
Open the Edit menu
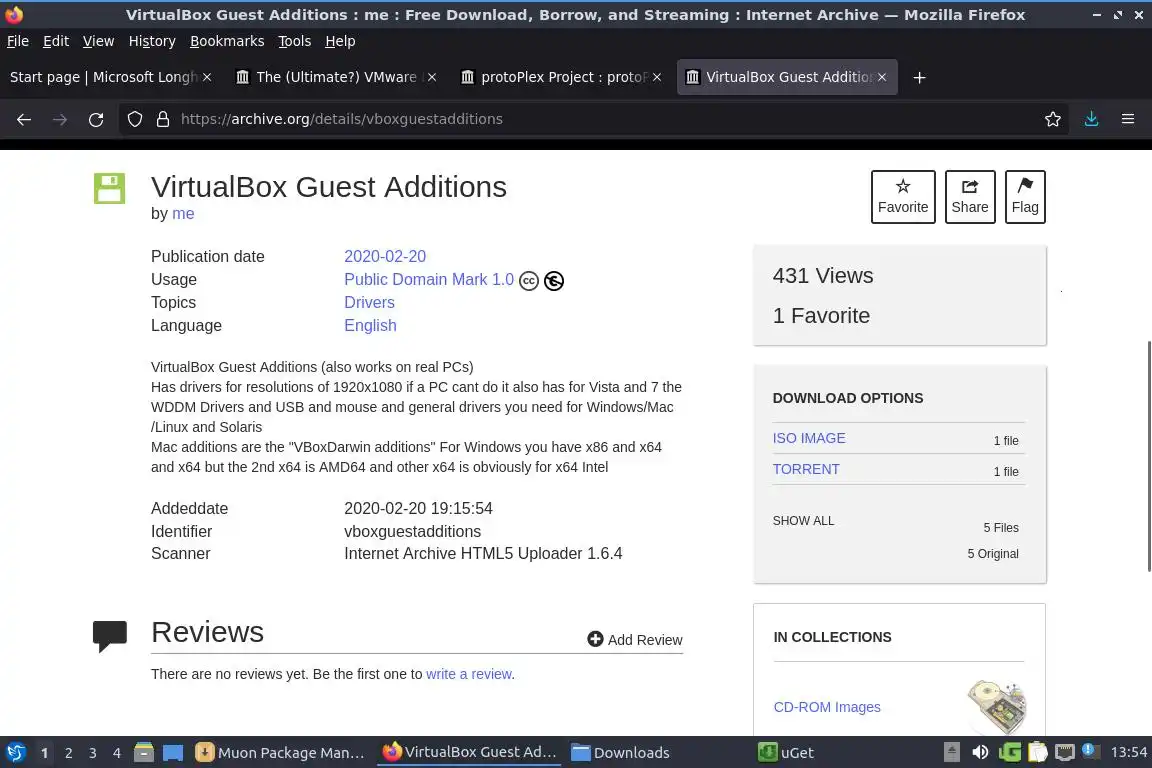(56, 41)
